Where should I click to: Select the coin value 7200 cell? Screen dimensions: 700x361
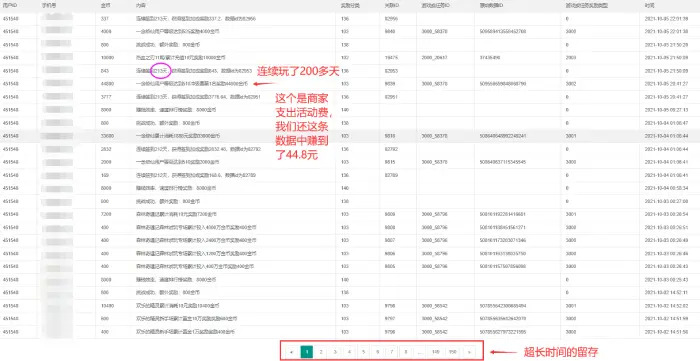pyautogui.click(x=106, y=214)
